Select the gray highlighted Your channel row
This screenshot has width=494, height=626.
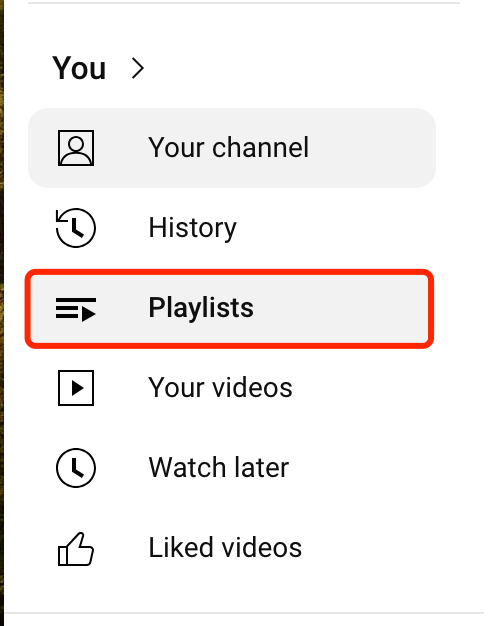pos(232,148)
